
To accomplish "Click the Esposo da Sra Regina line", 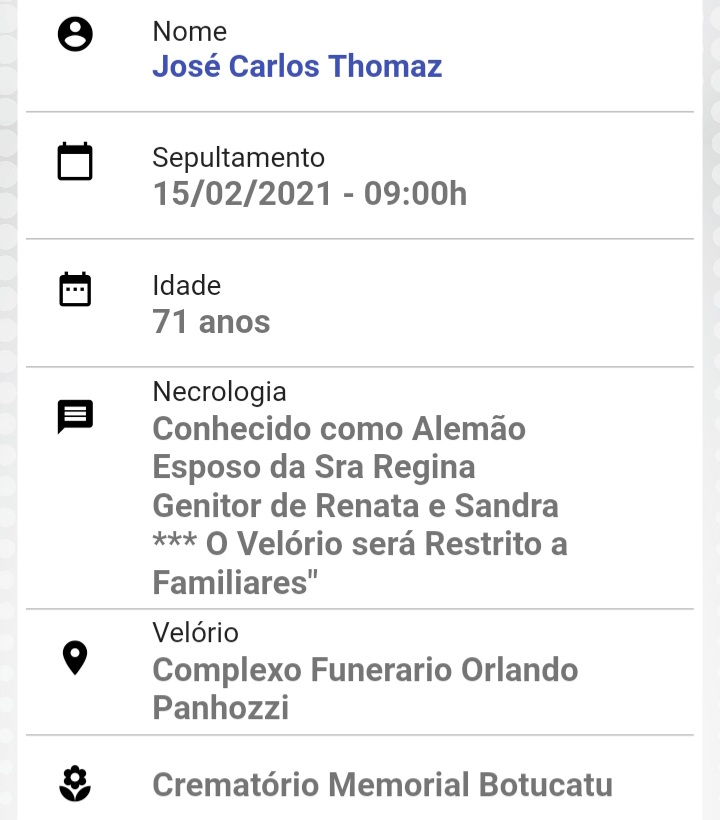I will [x=314, y=467].
